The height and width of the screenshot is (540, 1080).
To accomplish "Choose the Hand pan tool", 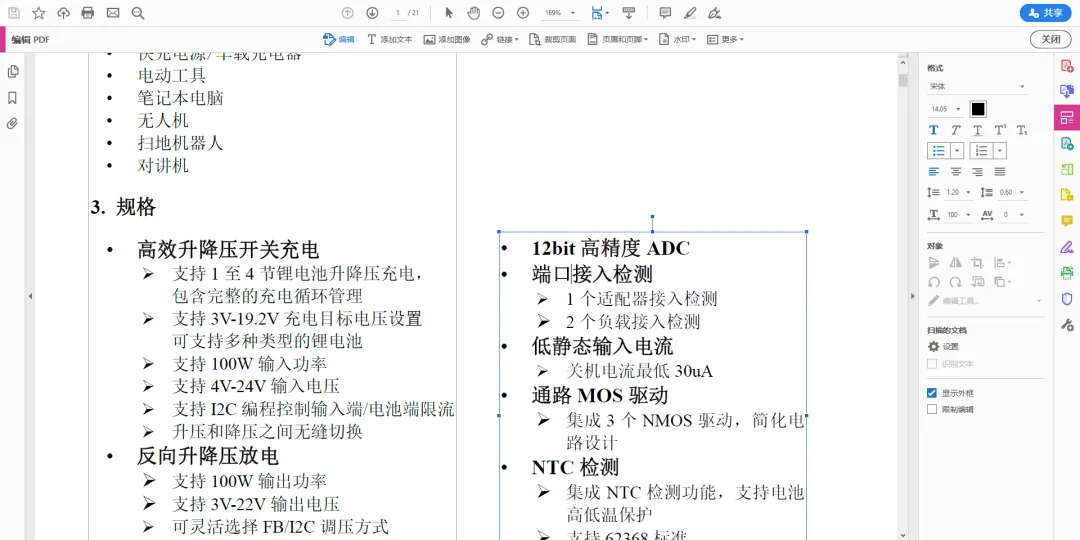I will [473, 12].
